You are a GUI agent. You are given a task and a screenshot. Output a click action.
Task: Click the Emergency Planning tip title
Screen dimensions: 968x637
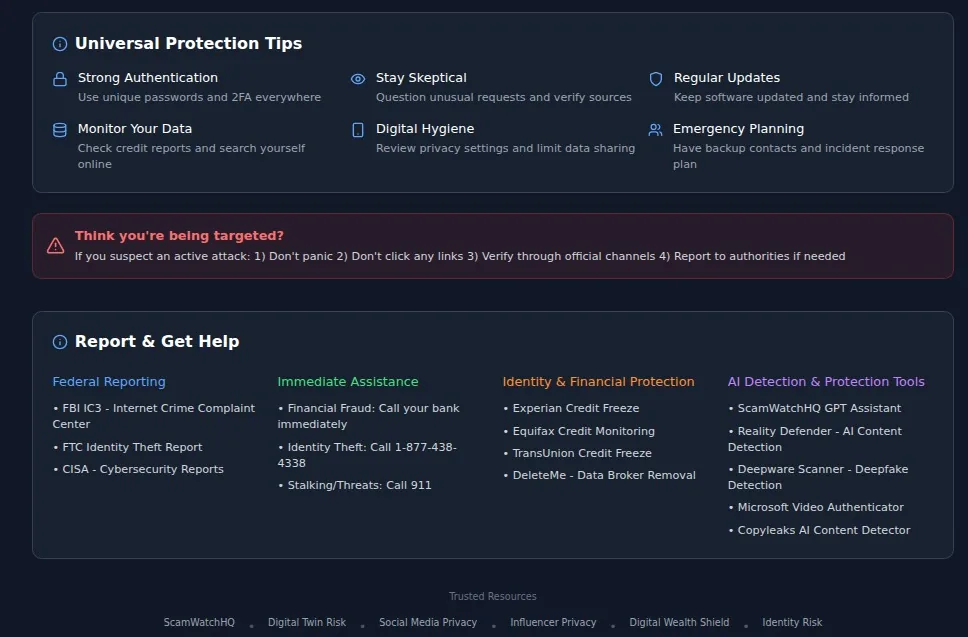pyautogui.click(x=738, y=129)
